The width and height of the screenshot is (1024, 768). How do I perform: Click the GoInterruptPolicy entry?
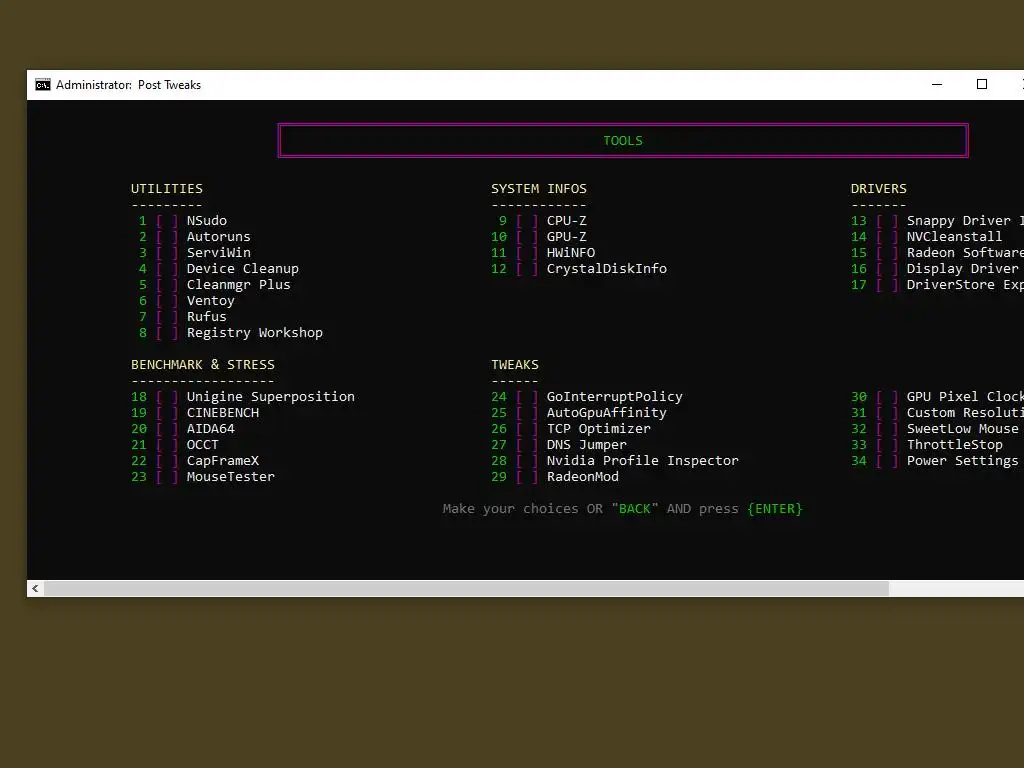pyautogui.click(x=615, y=396)
